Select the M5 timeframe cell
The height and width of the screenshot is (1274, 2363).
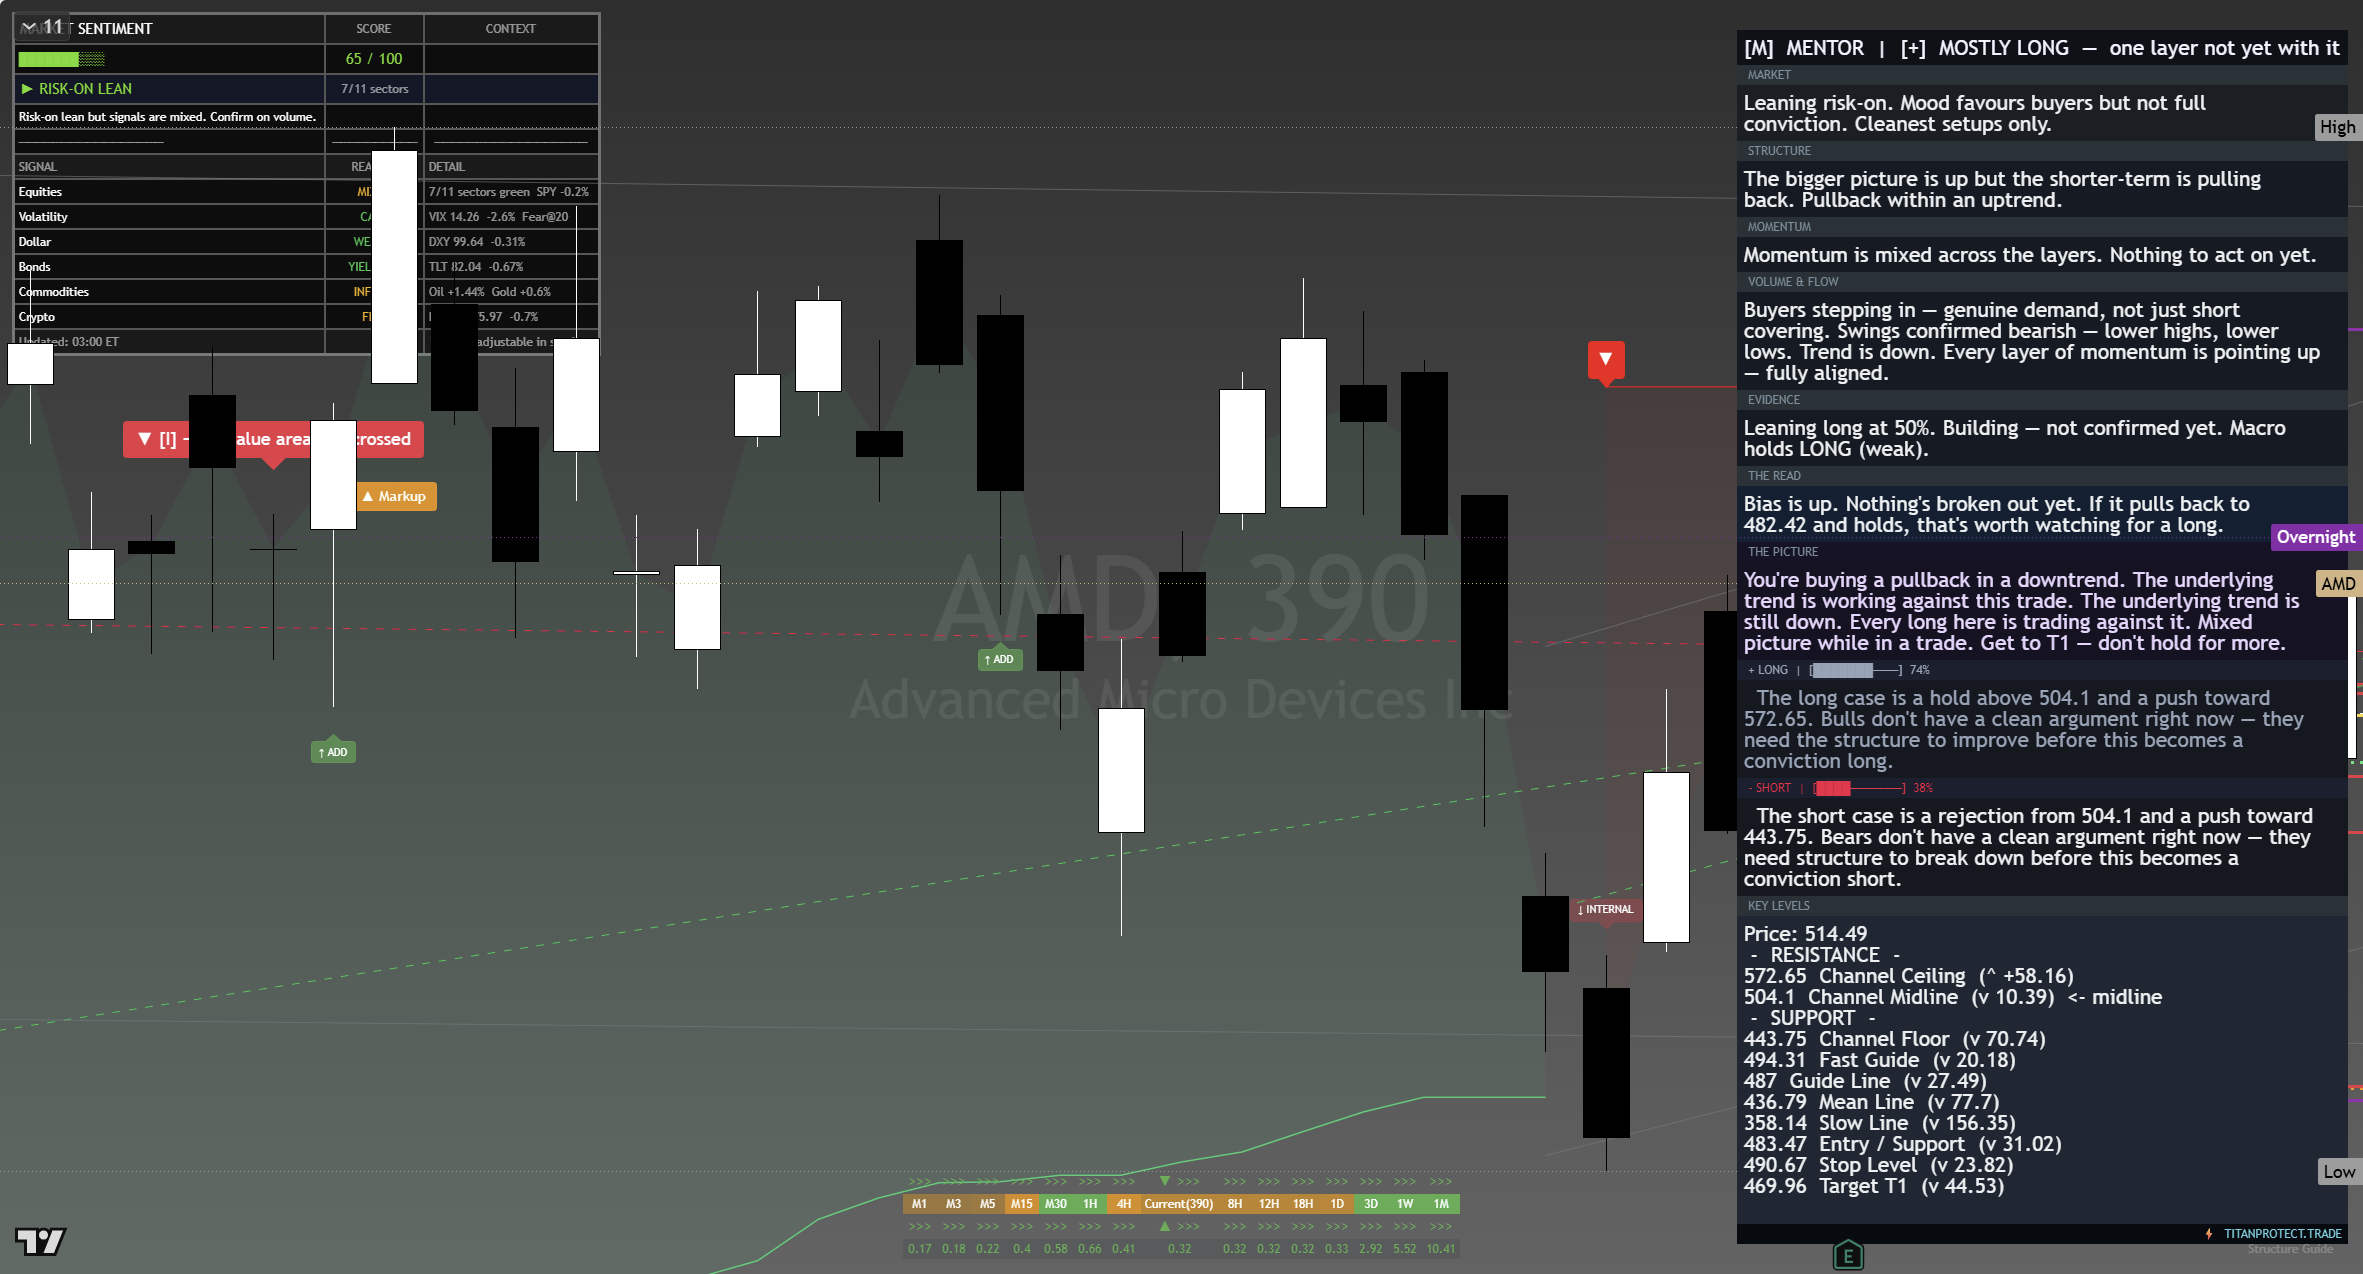tap(987, 1204)
